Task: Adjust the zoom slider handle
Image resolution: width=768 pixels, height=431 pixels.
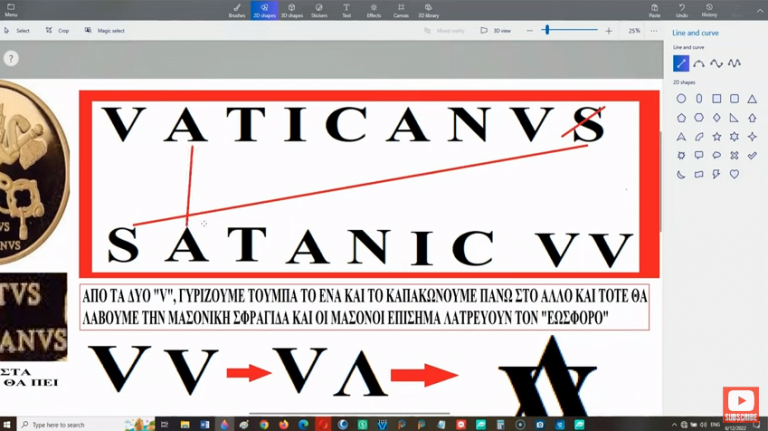Action: (547, 30)
